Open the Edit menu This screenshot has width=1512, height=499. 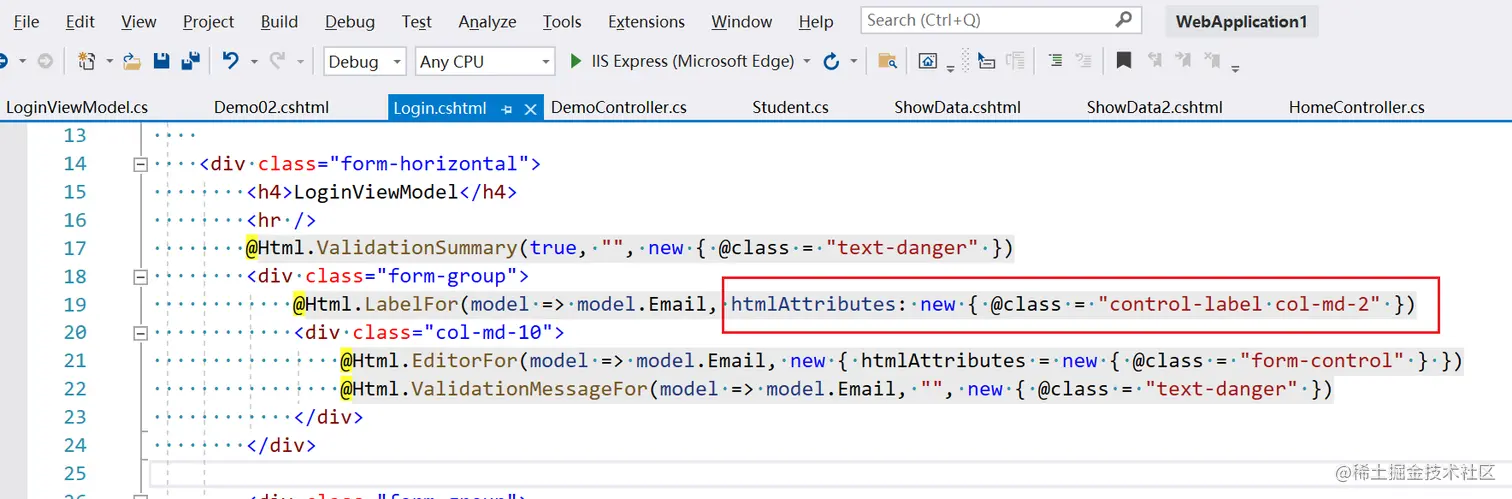tap(80, 21)
